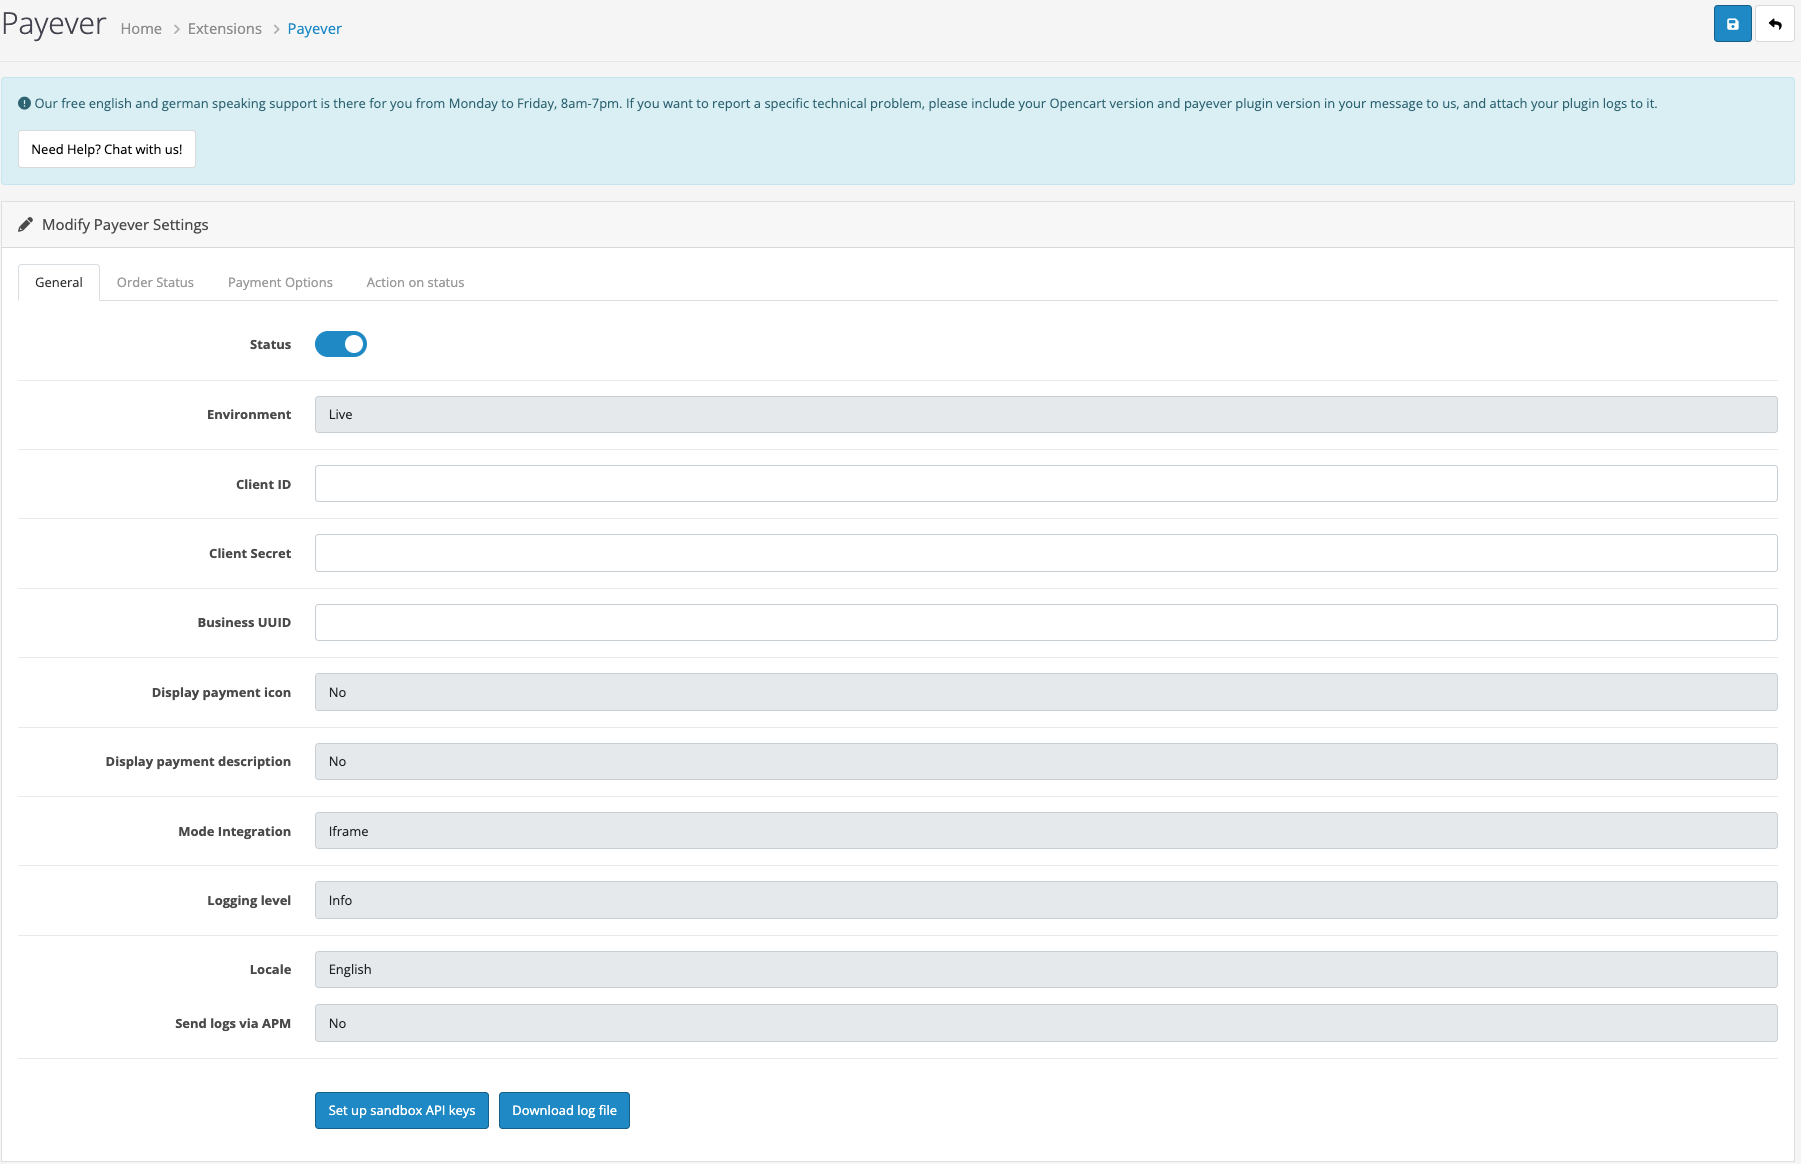This screenshot has width=1801, height=1164.
Task: Click Set up sandbox API keys button
Action: (402, 1110)
